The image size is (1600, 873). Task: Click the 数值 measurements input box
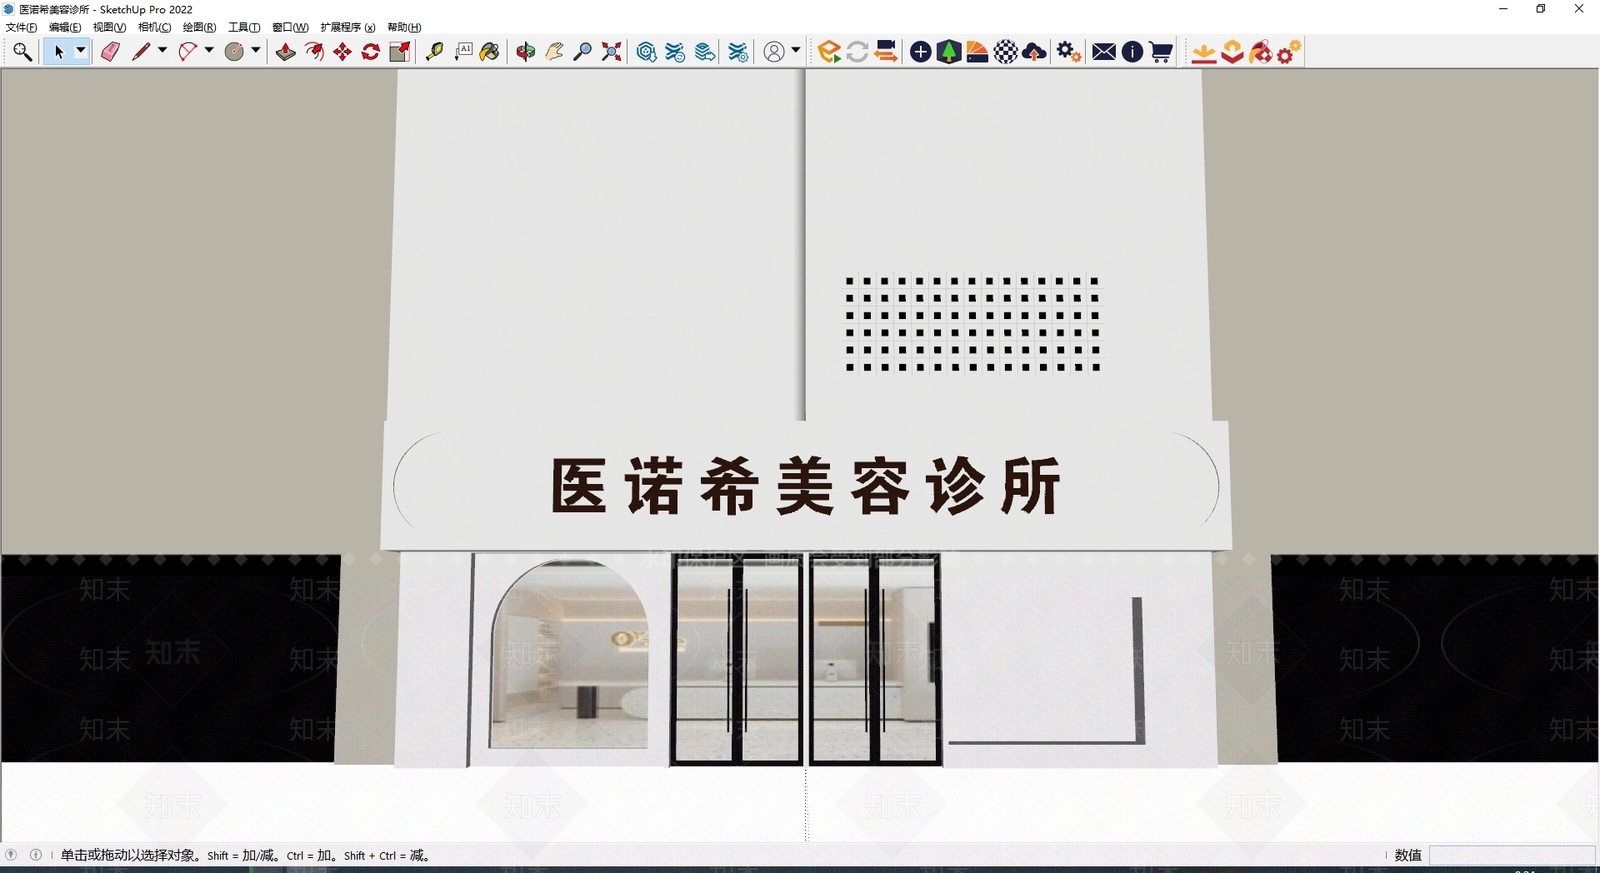pyautogui.click(x=1512, y=855)
